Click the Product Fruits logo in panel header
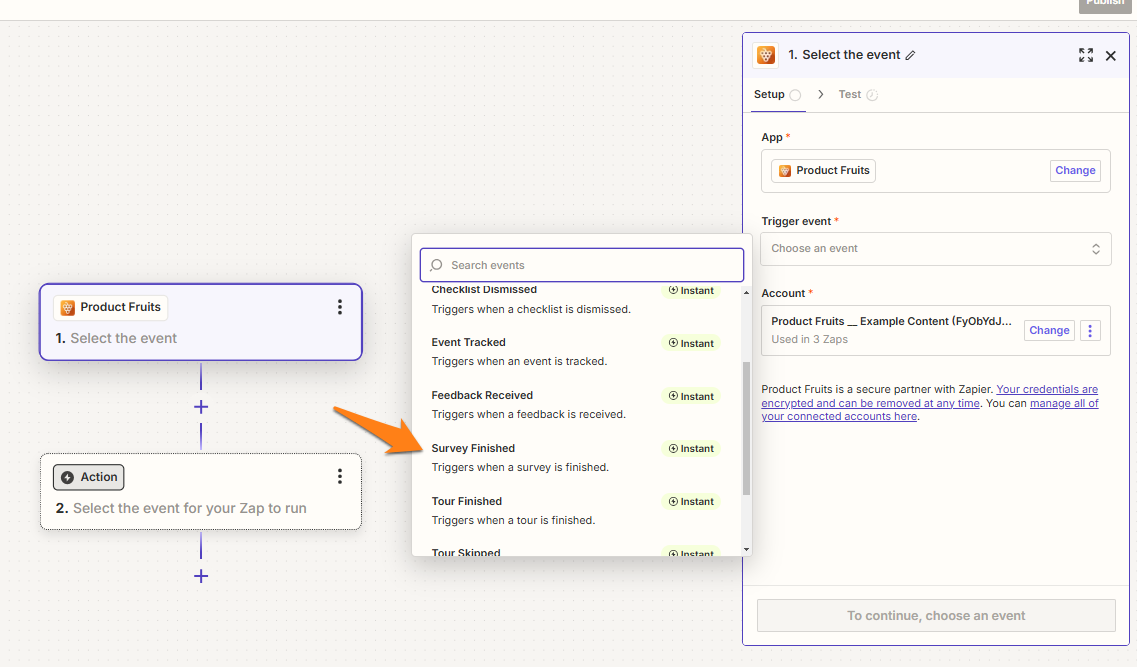Viewport: 1137px width, 667px height. 766,55
